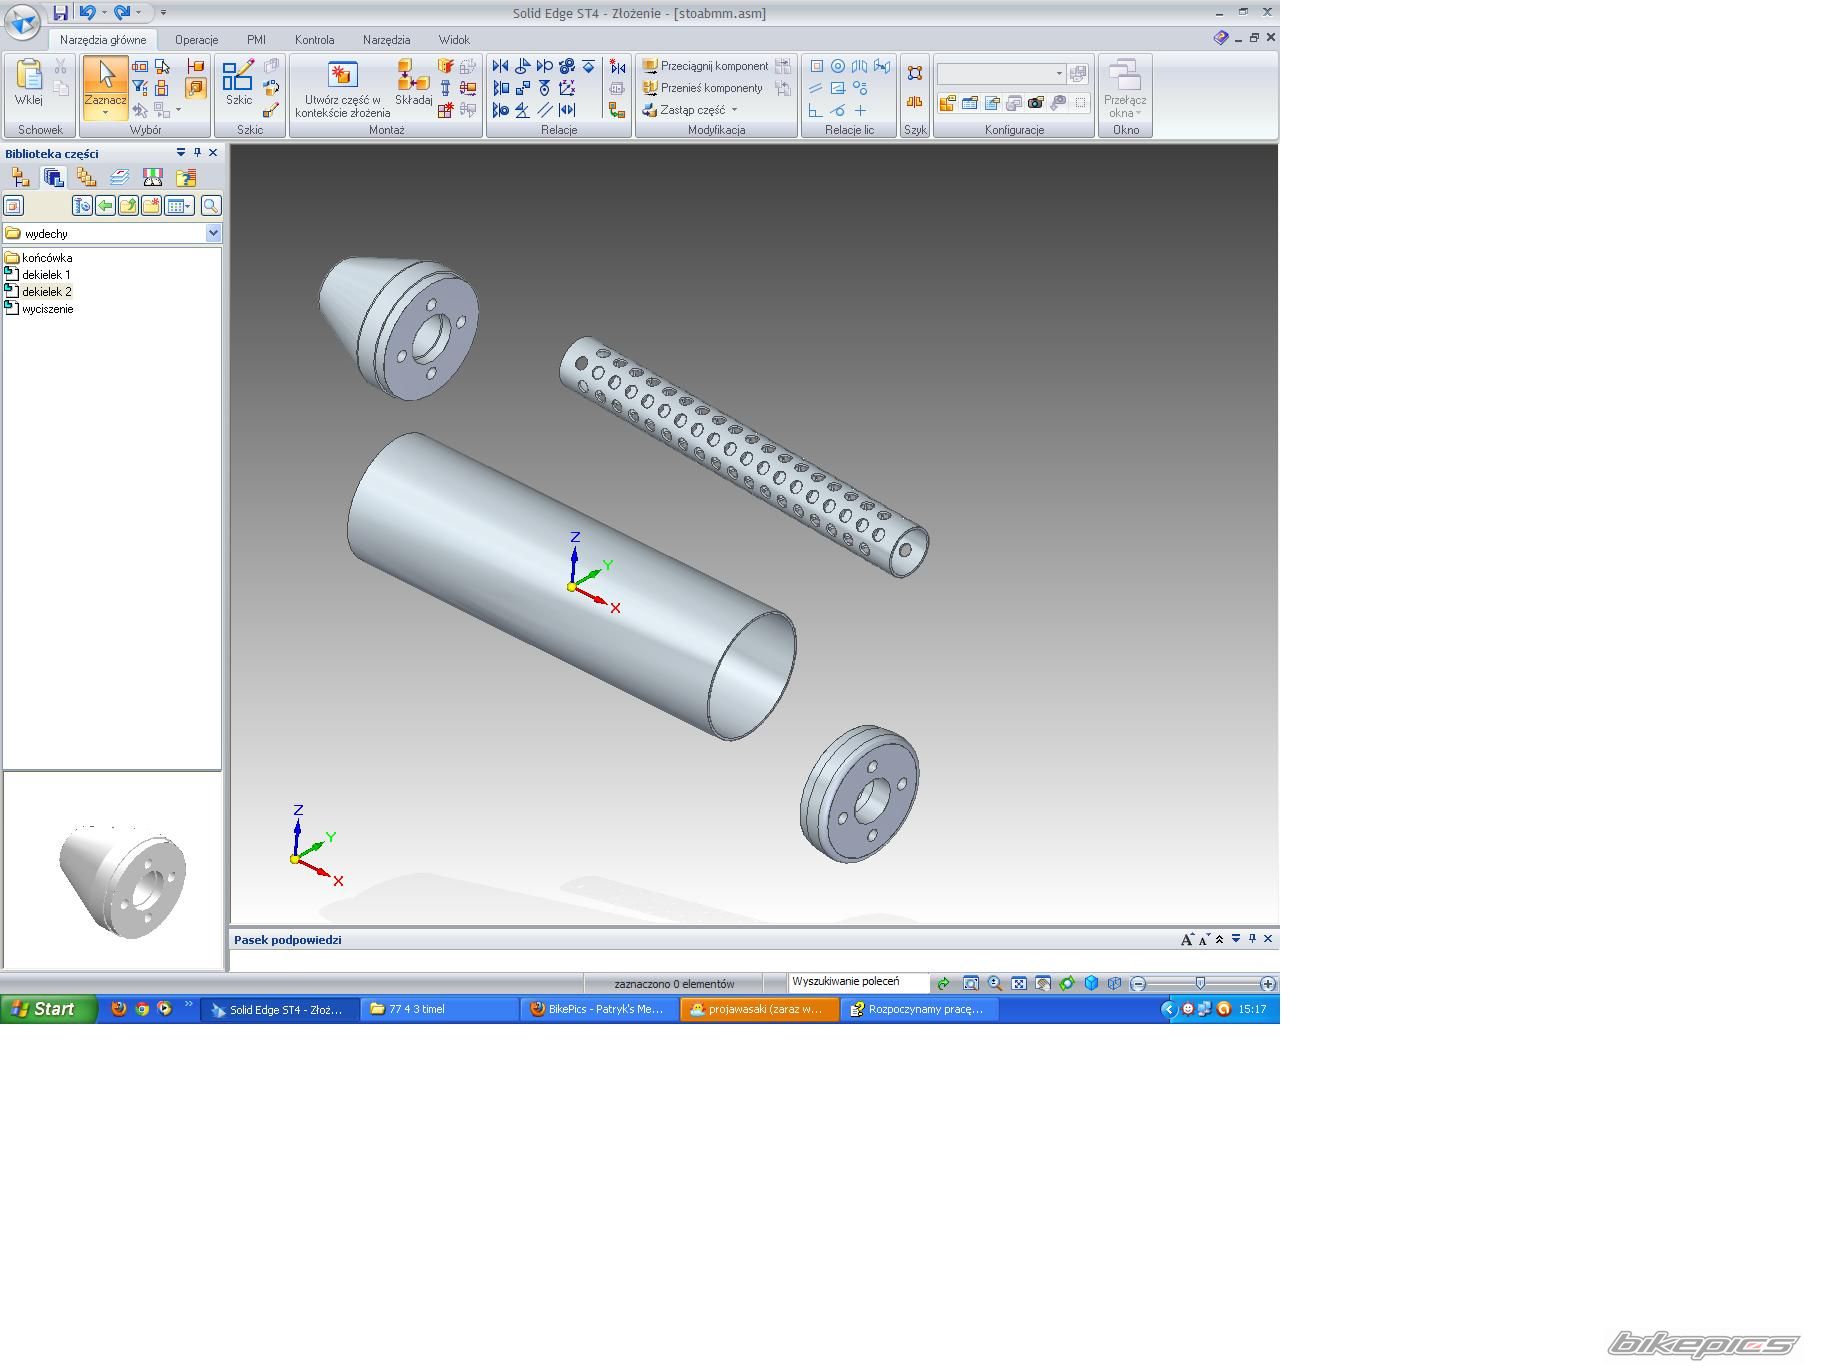Open the Zastąp część dropdown arrow
The width and height of the screenshot is (1824, 1368).
(x=734, y=110)
